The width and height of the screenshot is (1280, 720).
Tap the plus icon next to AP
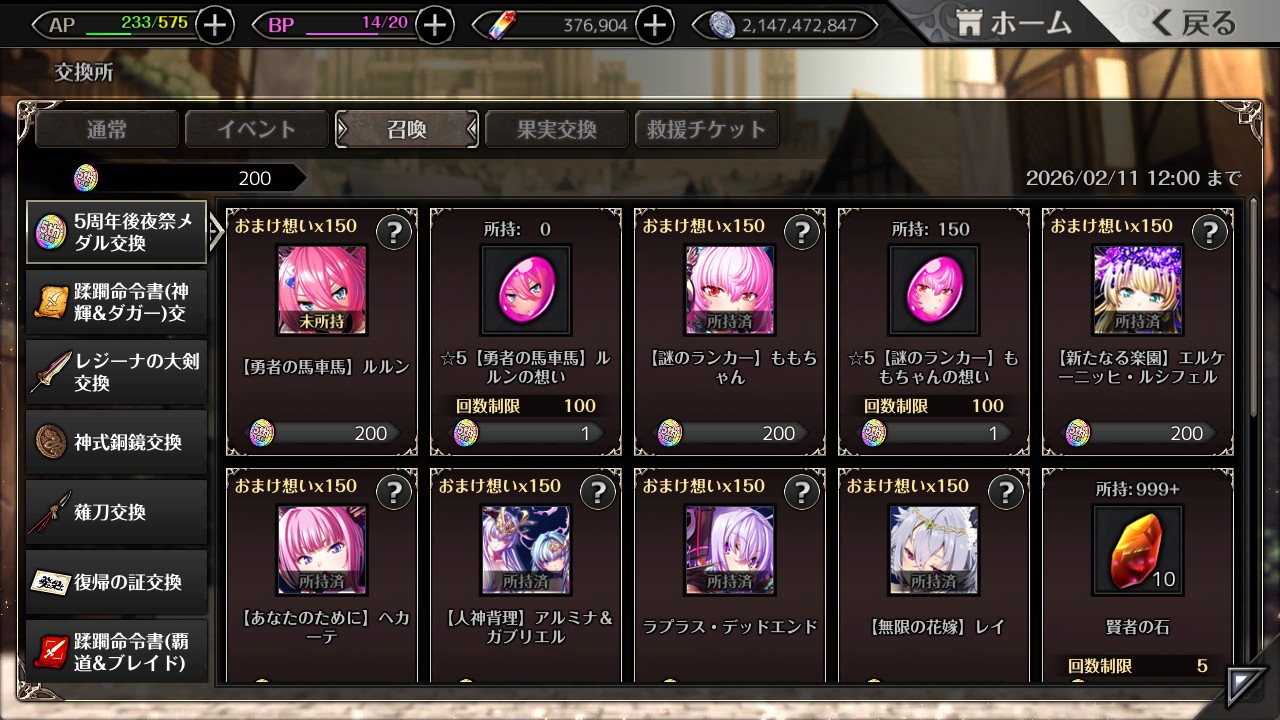click(215, 25)
